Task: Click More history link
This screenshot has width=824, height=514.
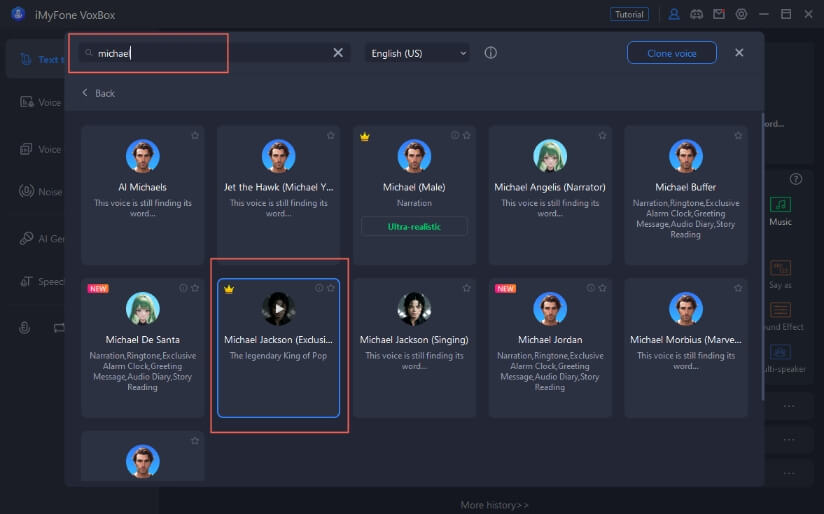Action: 495,505
